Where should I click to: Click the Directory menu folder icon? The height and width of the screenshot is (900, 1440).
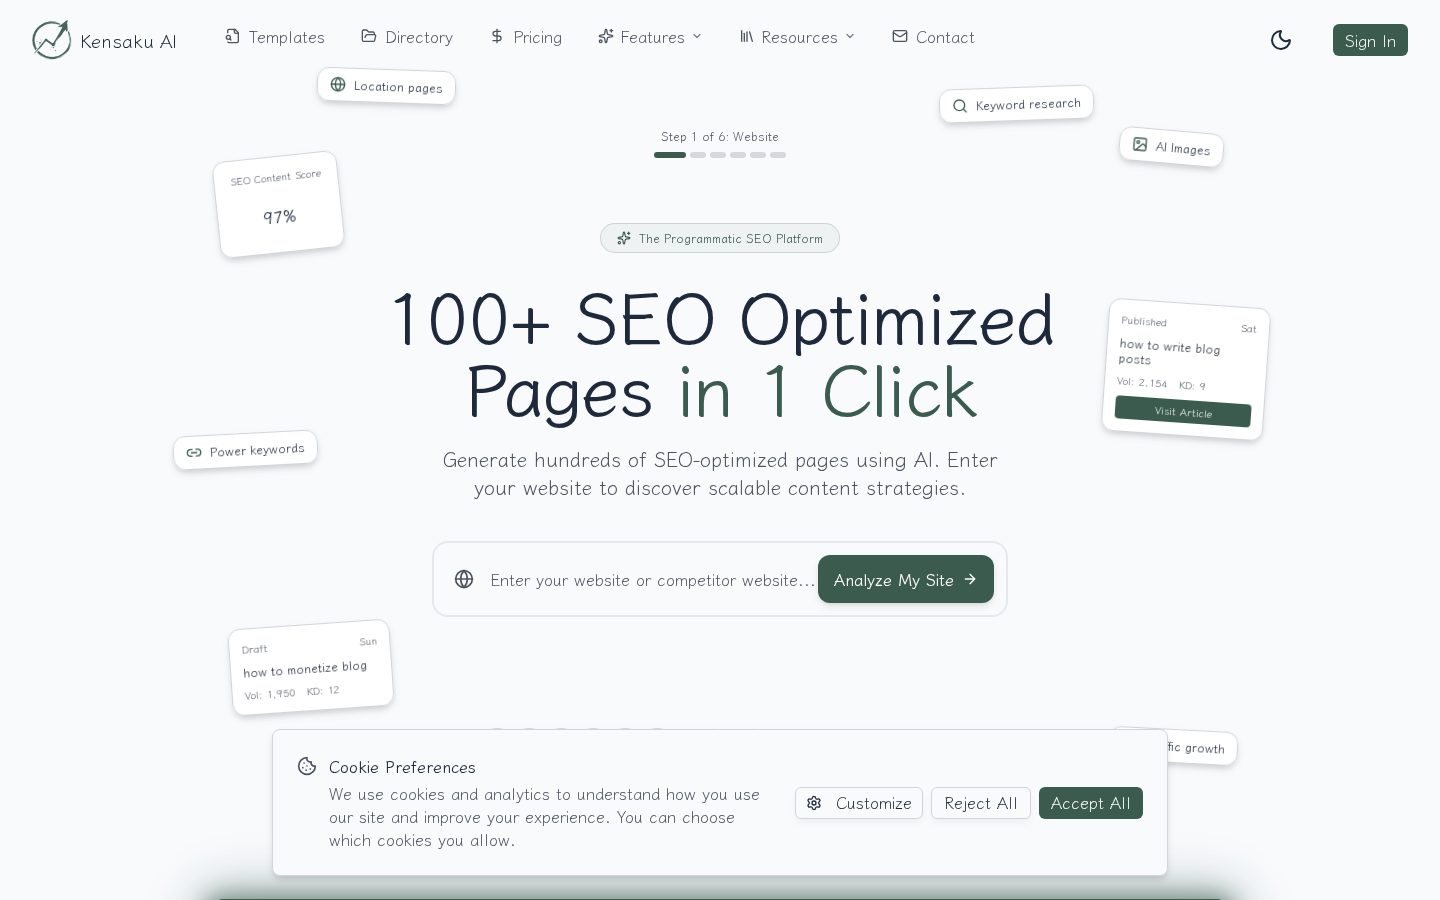tap(369, 36)
